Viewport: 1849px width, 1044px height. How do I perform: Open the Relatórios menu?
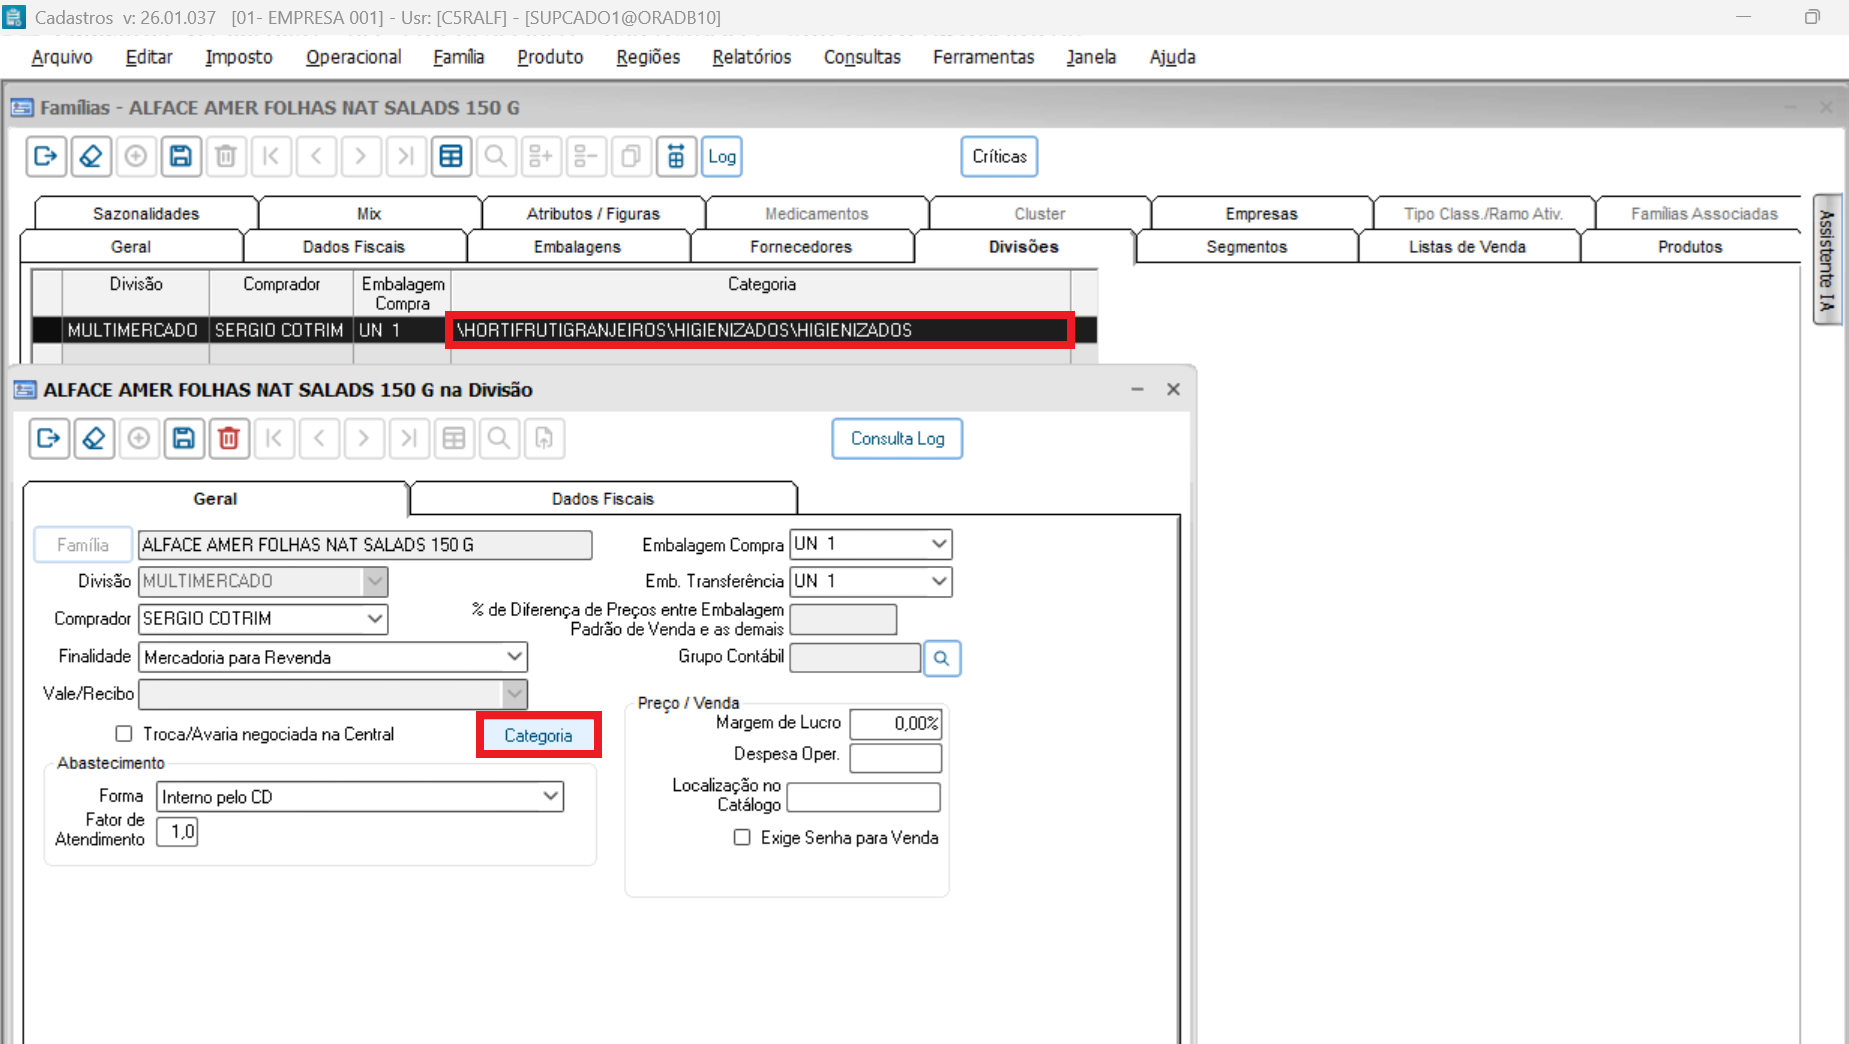(x=752, y=57)
